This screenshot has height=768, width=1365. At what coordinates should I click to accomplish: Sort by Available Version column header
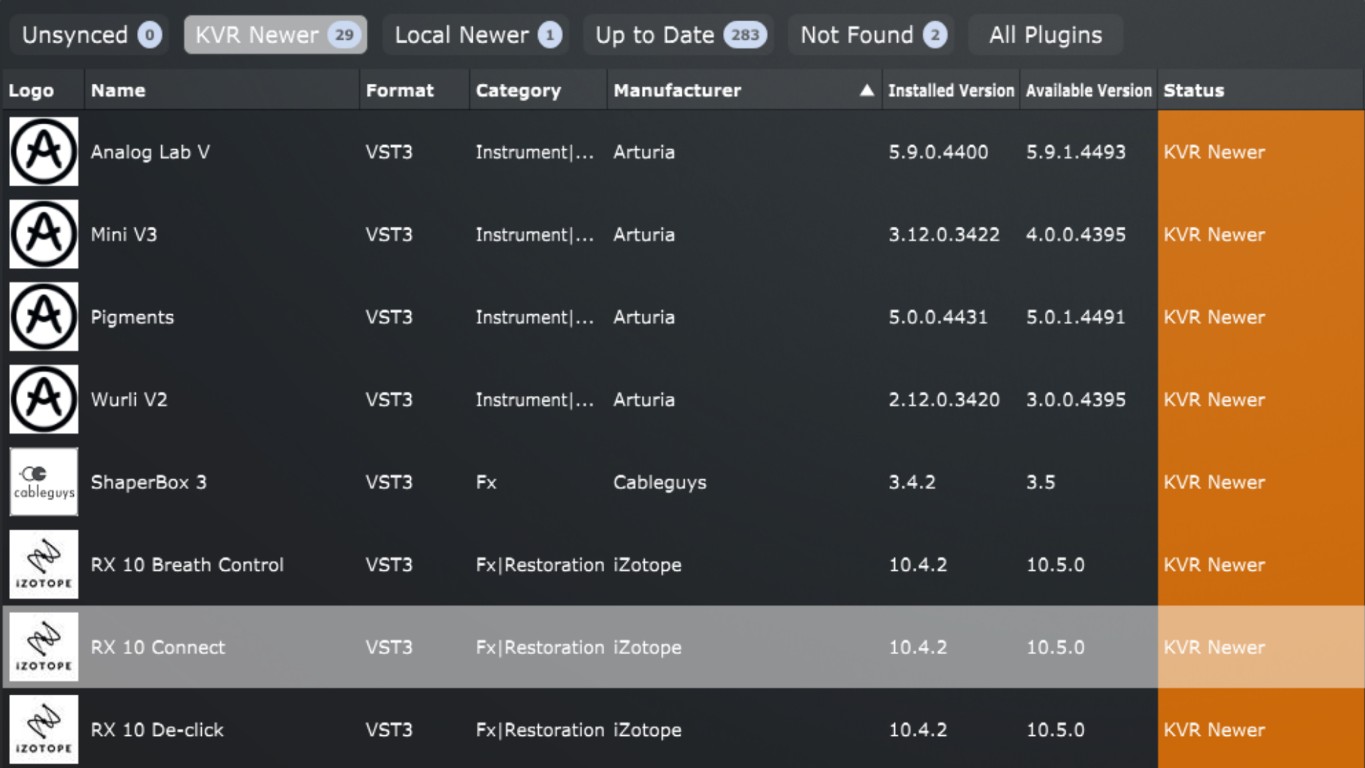click(1089, 90)
